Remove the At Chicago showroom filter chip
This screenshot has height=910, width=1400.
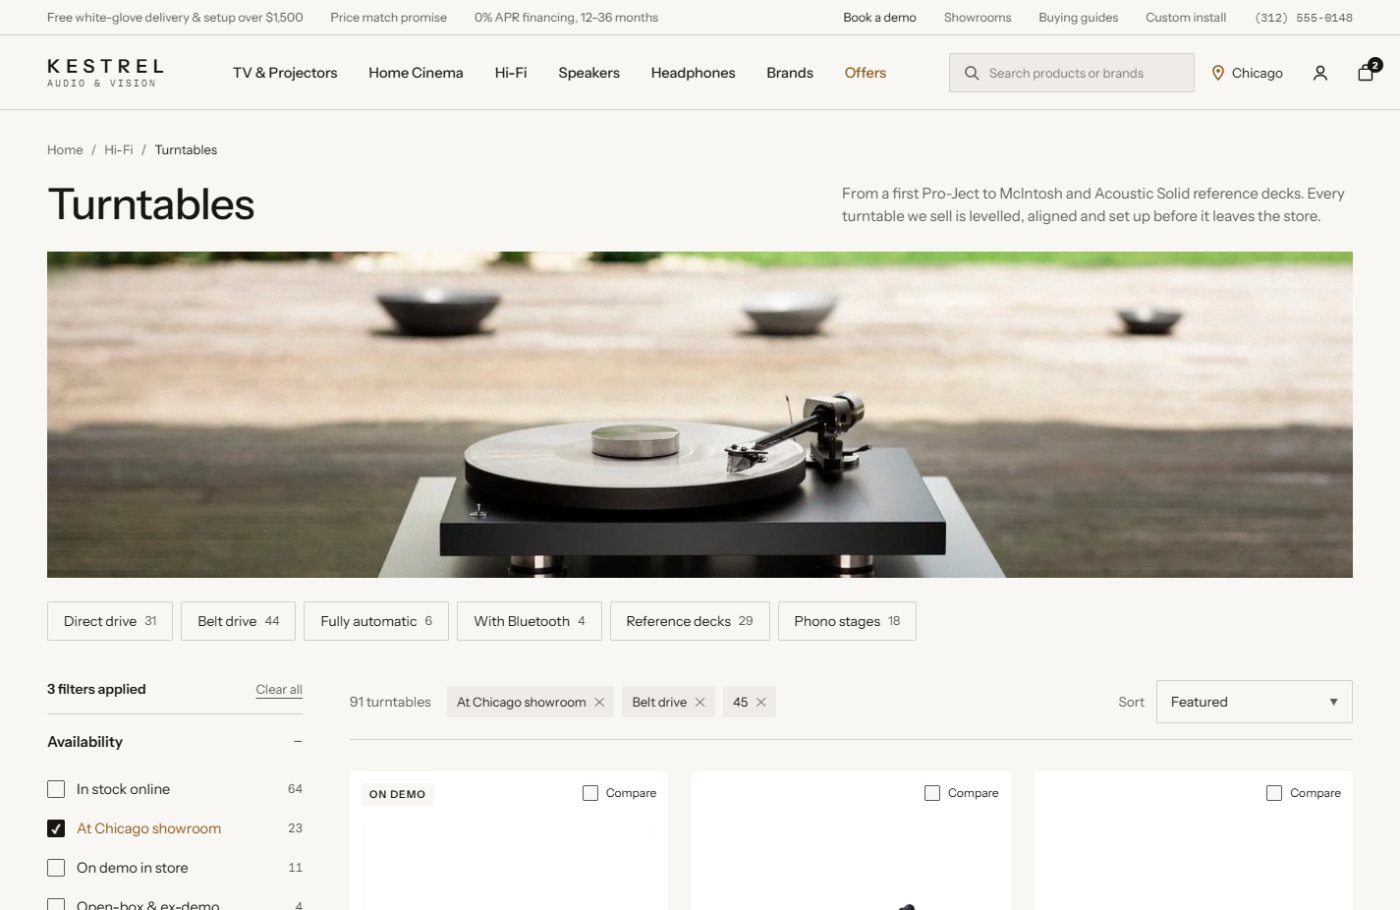(599, 702)
